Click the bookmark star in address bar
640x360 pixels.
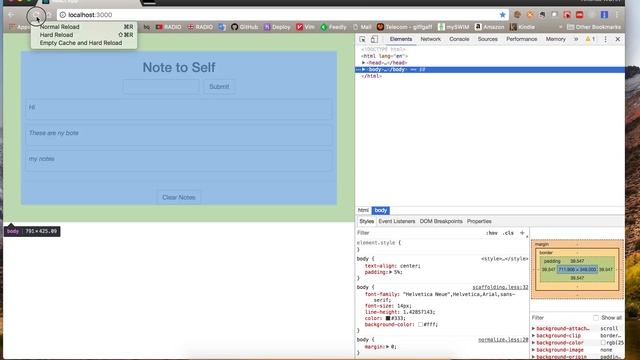click(502, 15)
